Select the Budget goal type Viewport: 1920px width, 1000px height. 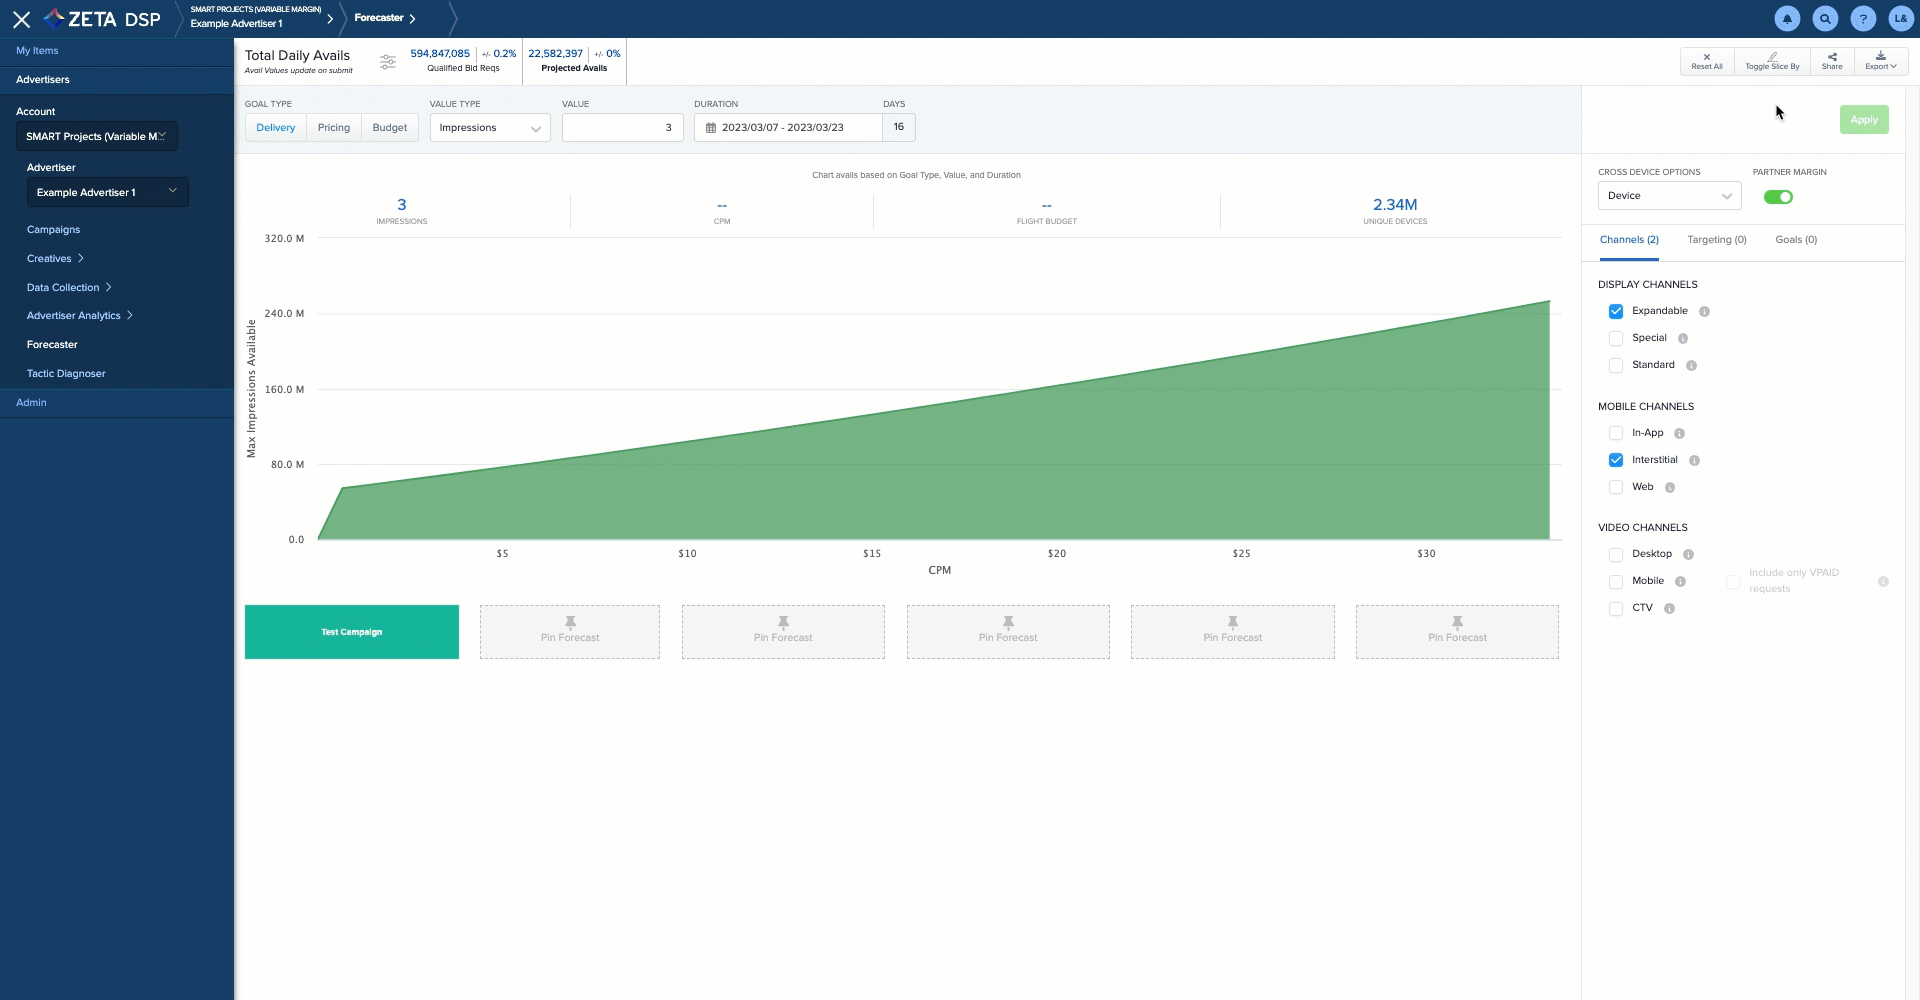(389, 128)
